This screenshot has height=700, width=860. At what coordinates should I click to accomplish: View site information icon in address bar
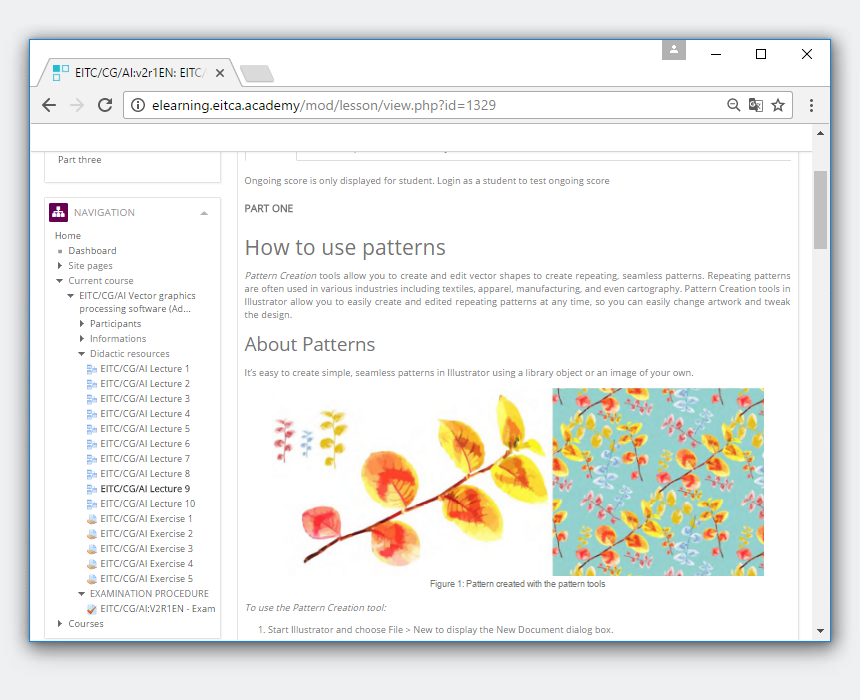pos(138,105)
